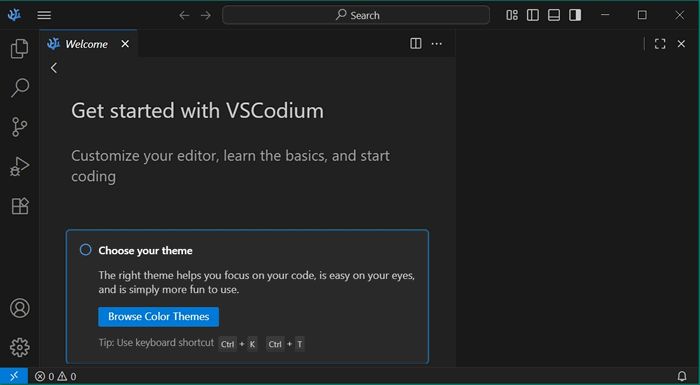Navigate forward with the title bar right arrow
Viewport: 700px width, 385px height.
coord(206,15)
